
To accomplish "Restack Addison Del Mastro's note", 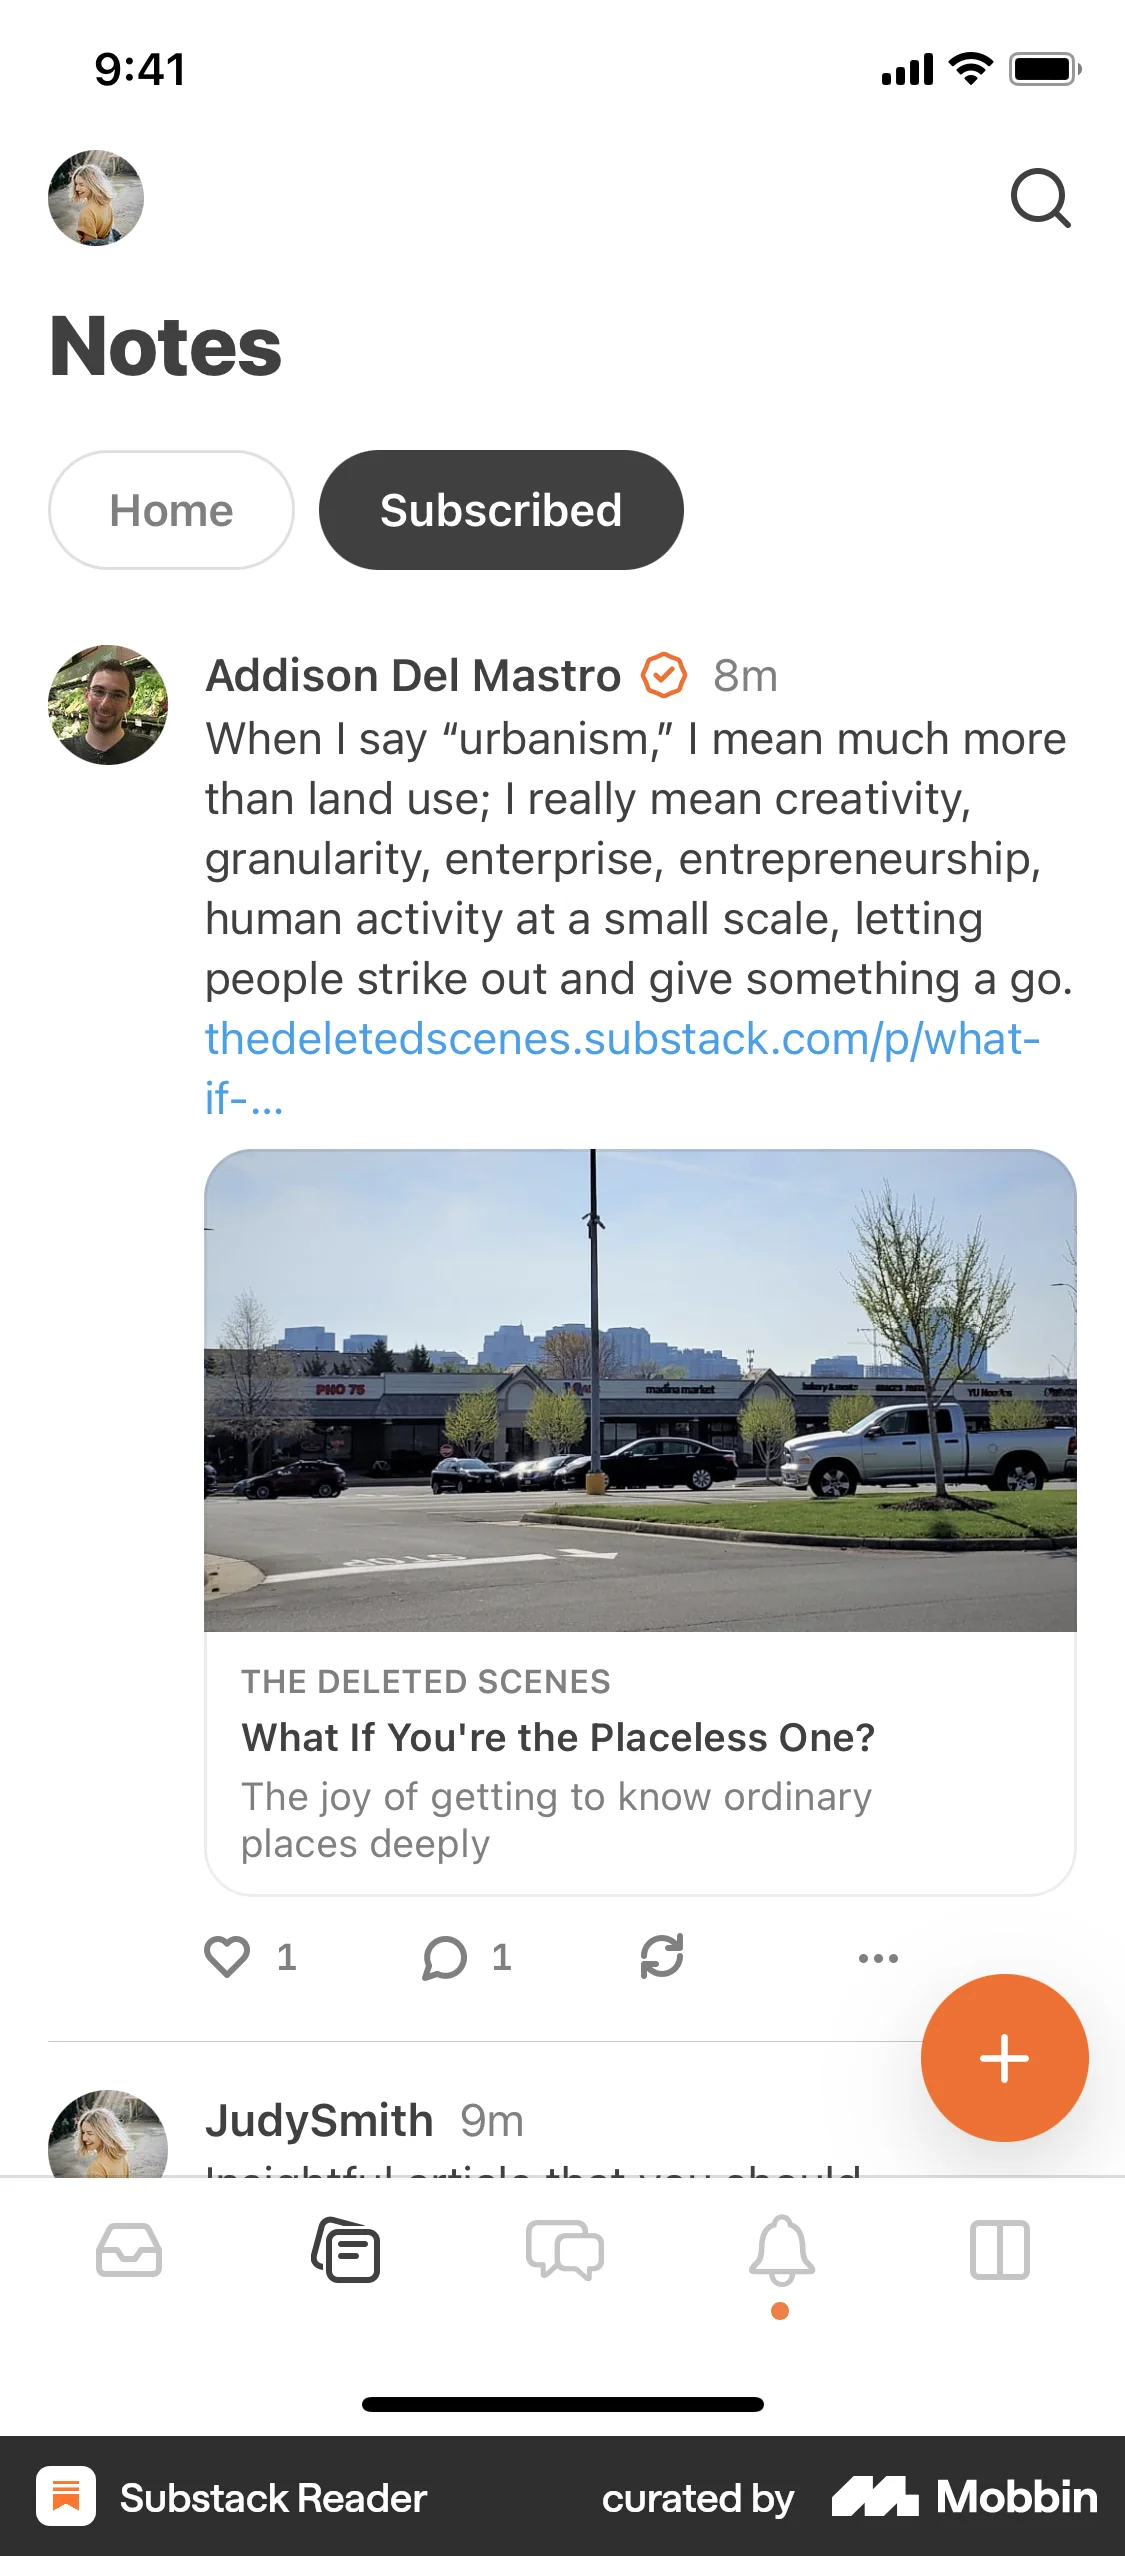I will point(660,1957).
